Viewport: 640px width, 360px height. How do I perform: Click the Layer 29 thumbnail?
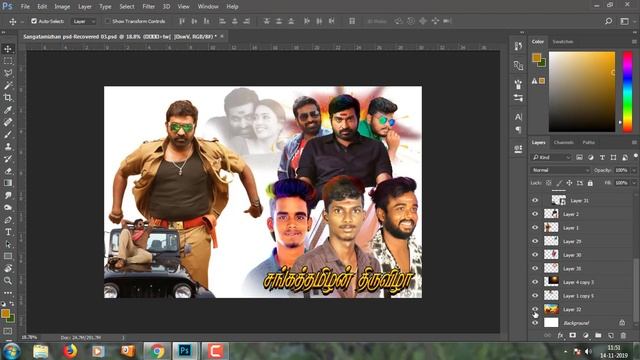pos(551,241)
